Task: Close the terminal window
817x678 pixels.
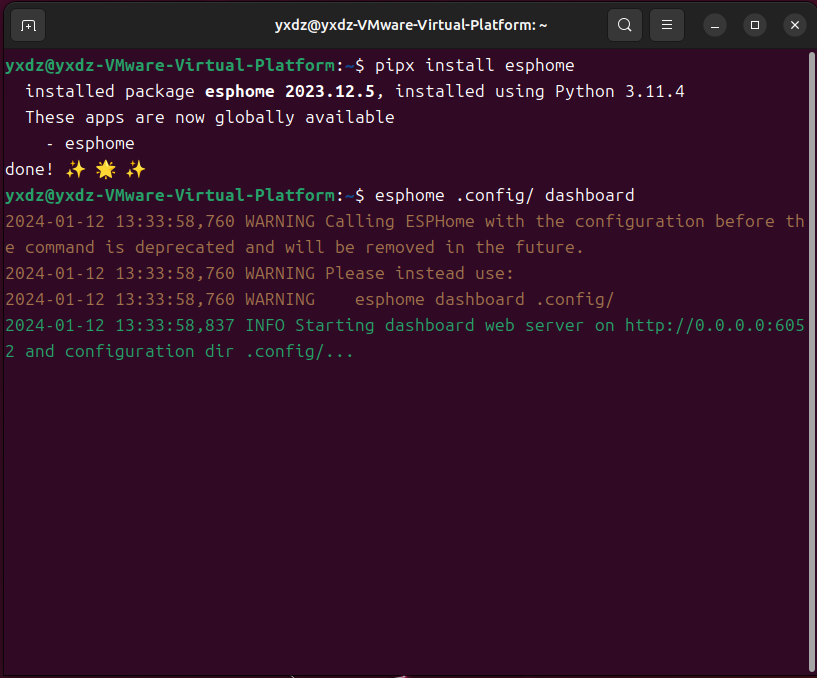Action: 795,25
